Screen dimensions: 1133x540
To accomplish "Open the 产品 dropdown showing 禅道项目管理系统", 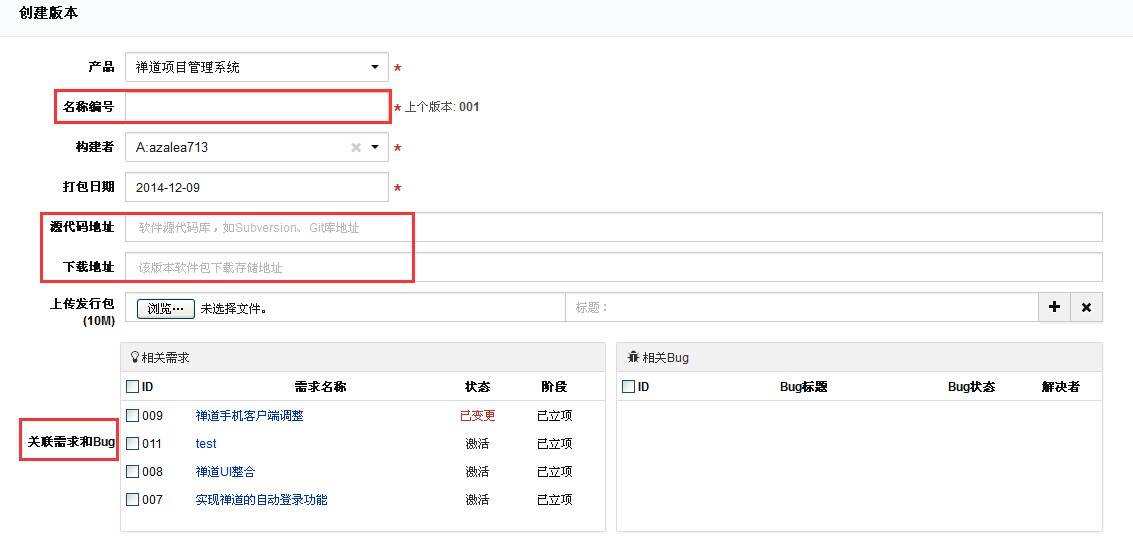I will [x=256, y=68].
